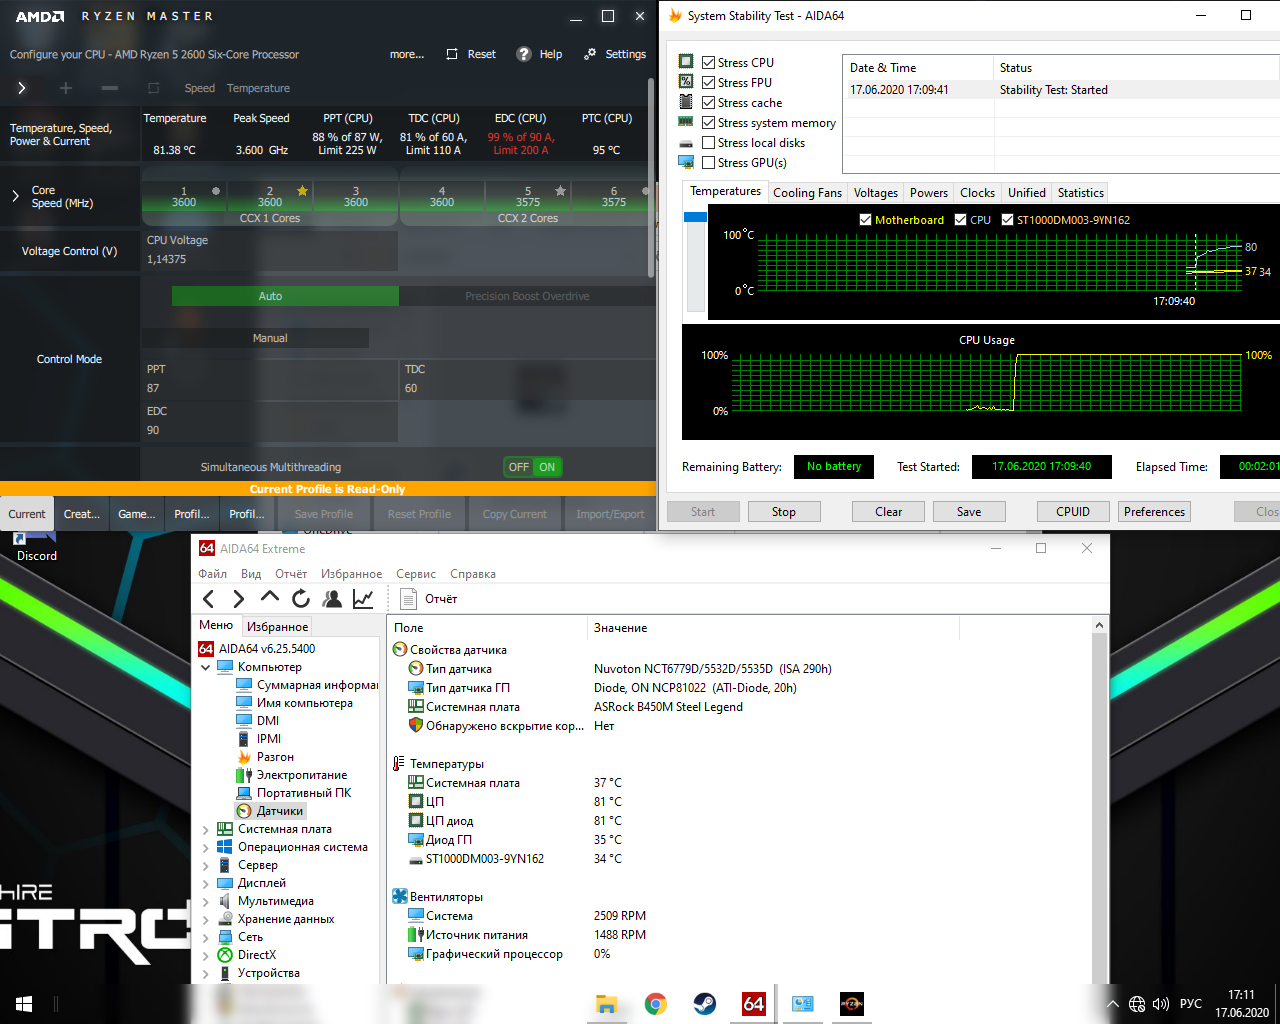This screenshot has height=1024, width=1280.
Task: Switch to AIDA64 taskbar icon
Action: coord(753,1003)
